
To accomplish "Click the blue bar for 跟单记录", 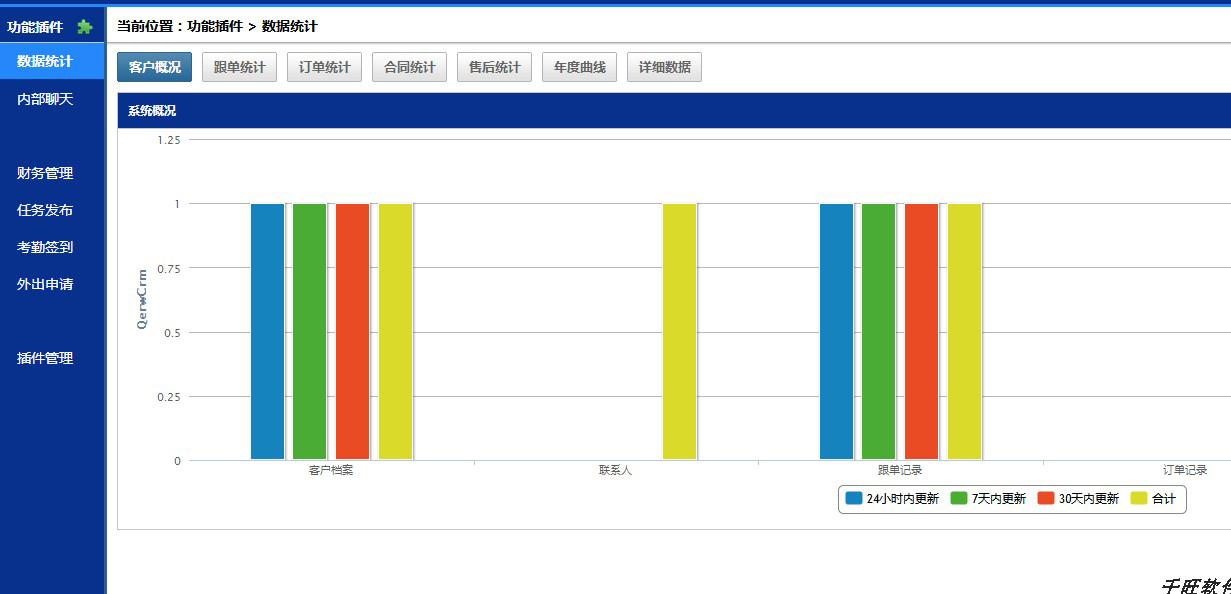I will [x=837, y=332].
